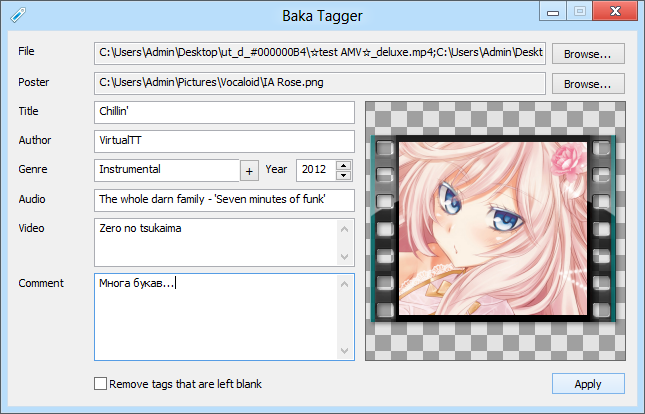Click the Comment box scroll up arrow

tap(345, 284)
